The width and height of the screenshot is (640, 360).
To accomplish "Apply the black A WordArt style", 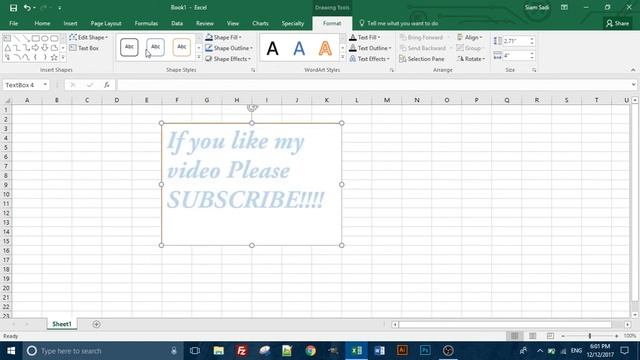I will (273, 49).
